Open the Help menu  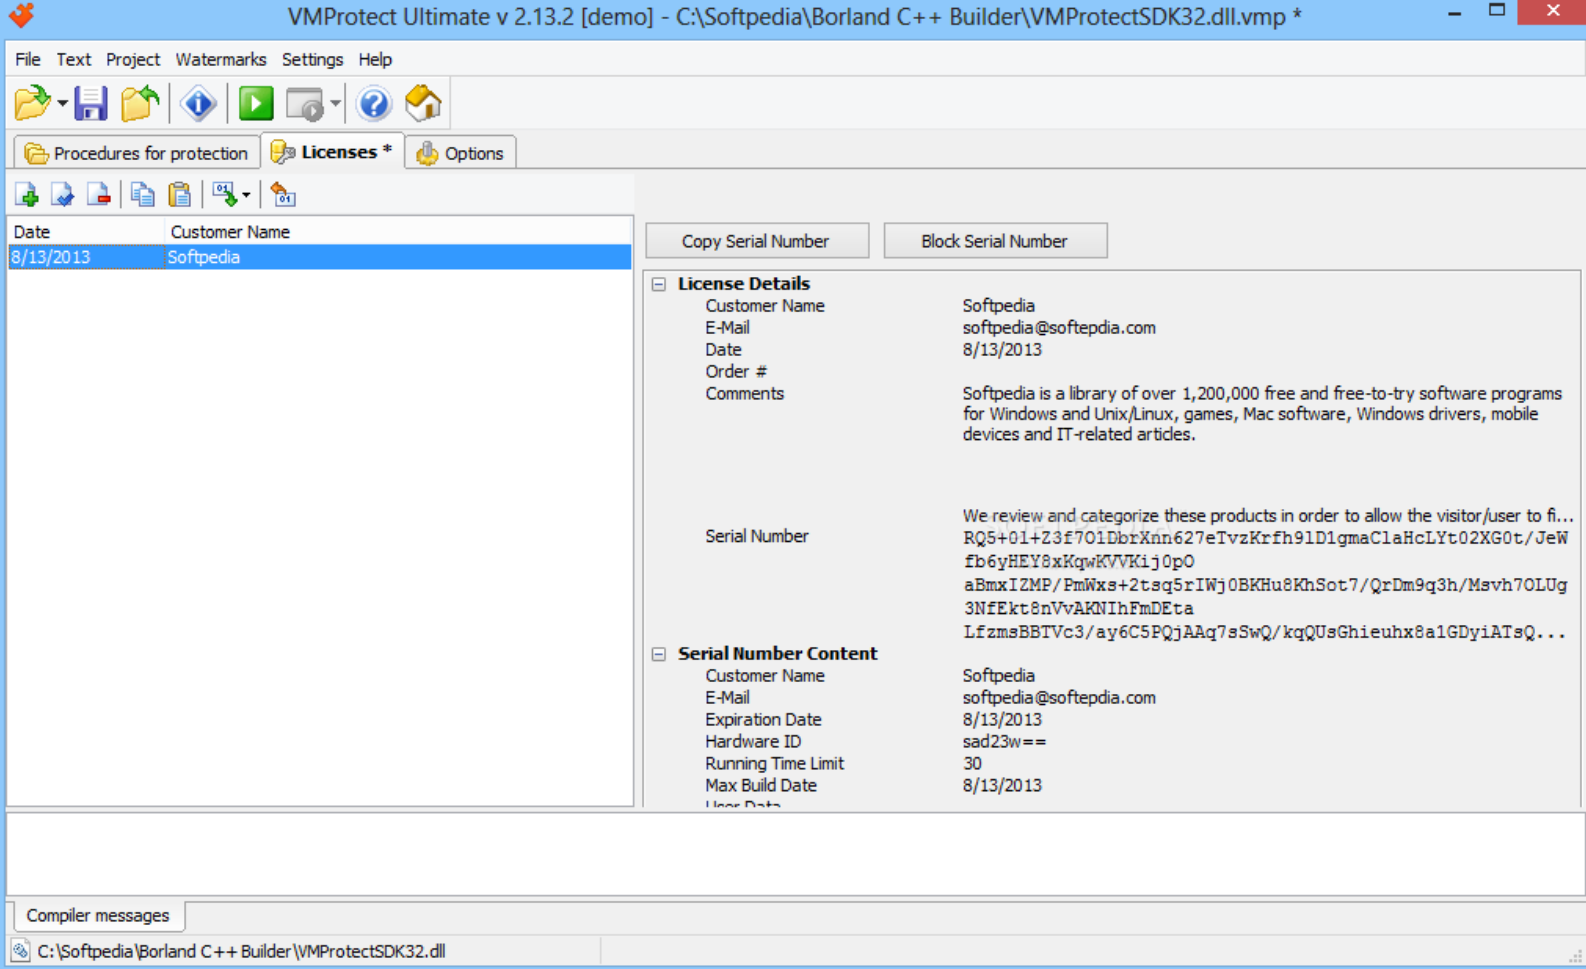coord(375,59)
